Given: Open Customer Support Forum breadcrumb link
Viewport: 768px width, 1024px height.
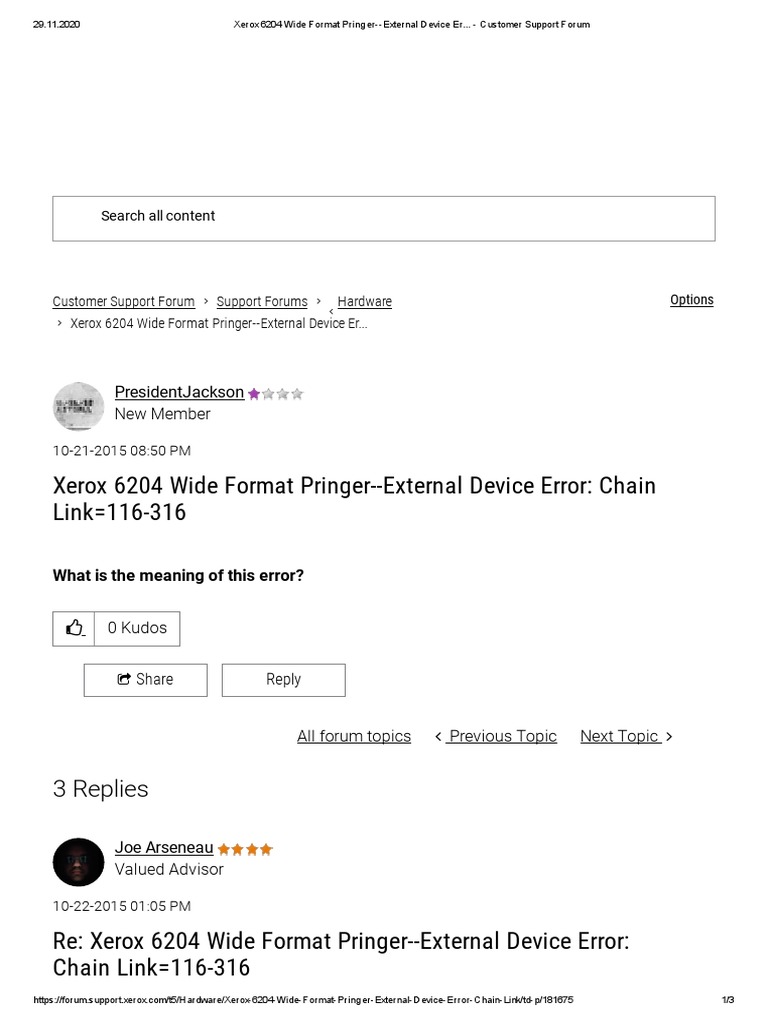Looking at the screenshot, I should coord(124,302).
